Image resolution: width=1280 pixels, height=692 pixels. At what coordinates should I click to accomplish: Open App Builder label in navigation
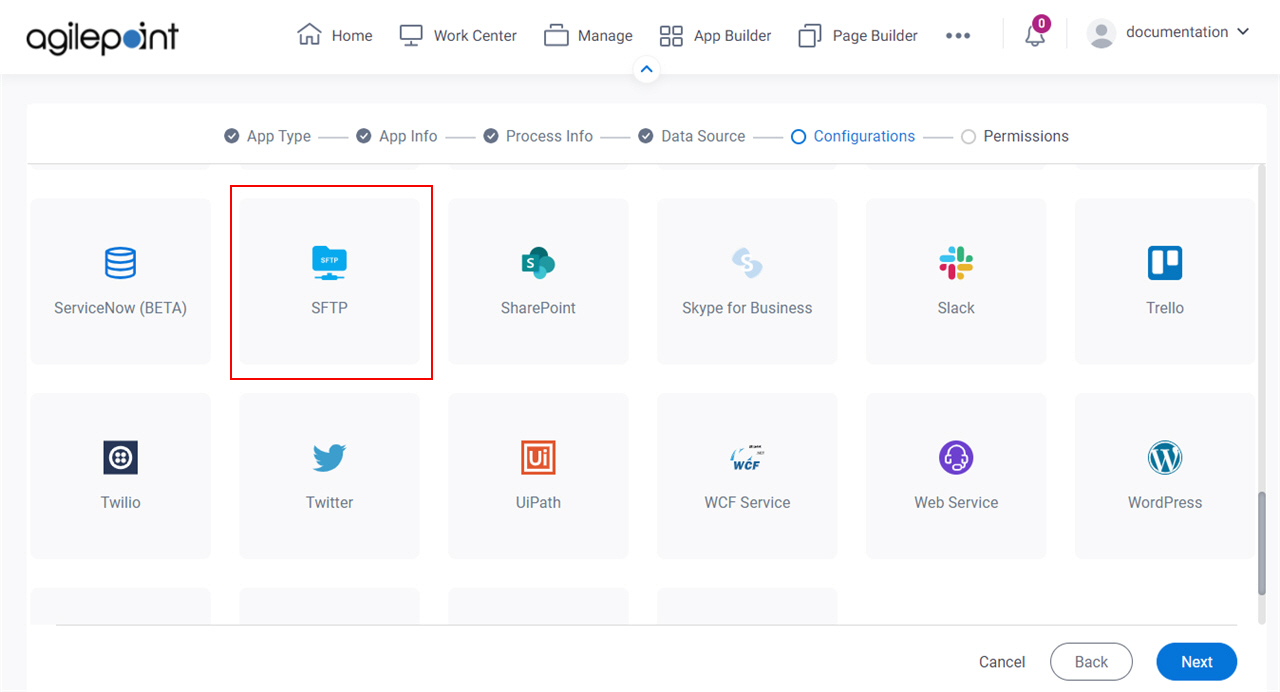pyautogui.click(x=733, y=35)
